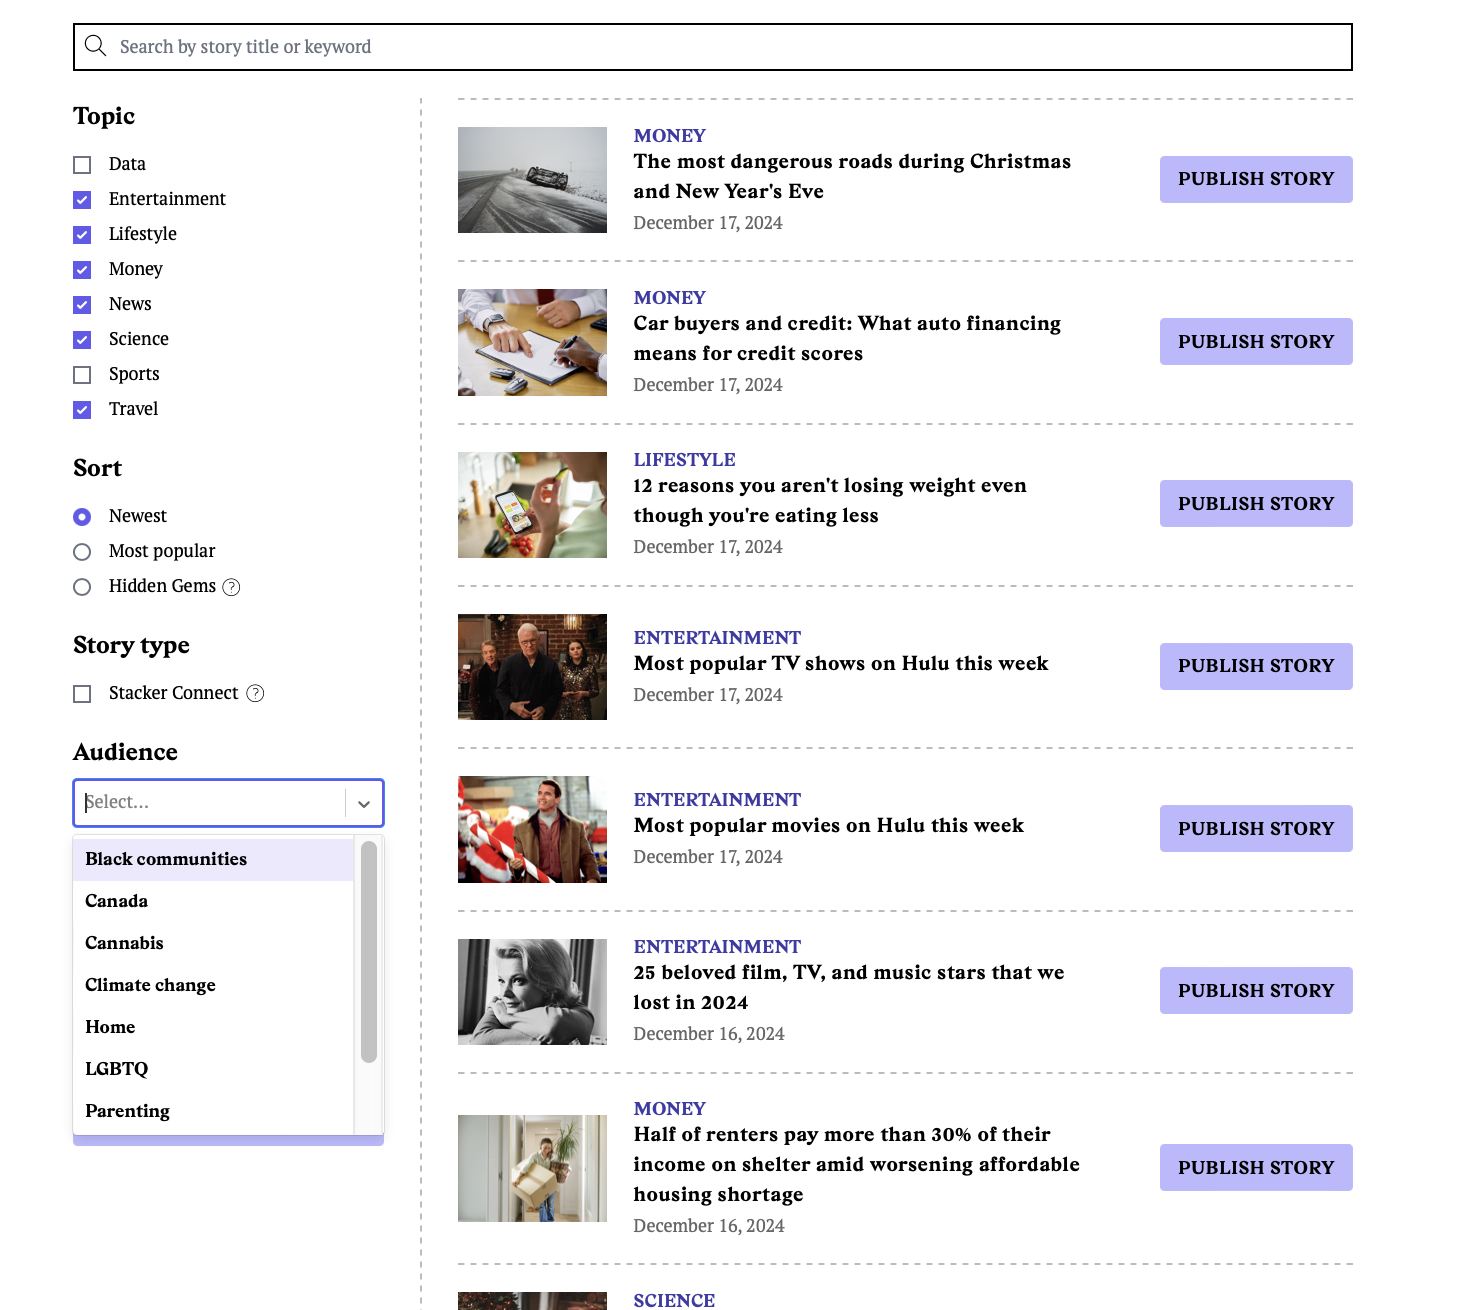Screen dimensions: 1464x1310
Task: Uncheck the Science topic checkbox
Action: click(82, 340)
